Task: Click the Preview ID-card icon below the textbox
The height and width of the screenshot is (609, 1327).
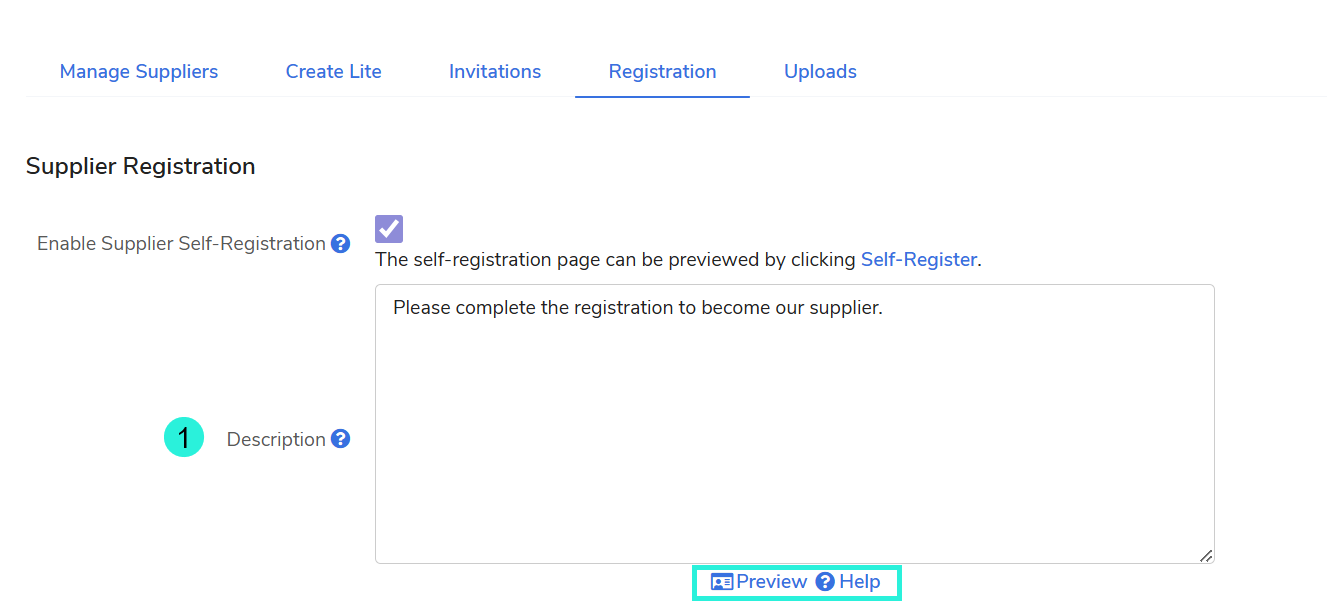Action: coord(722,582)
